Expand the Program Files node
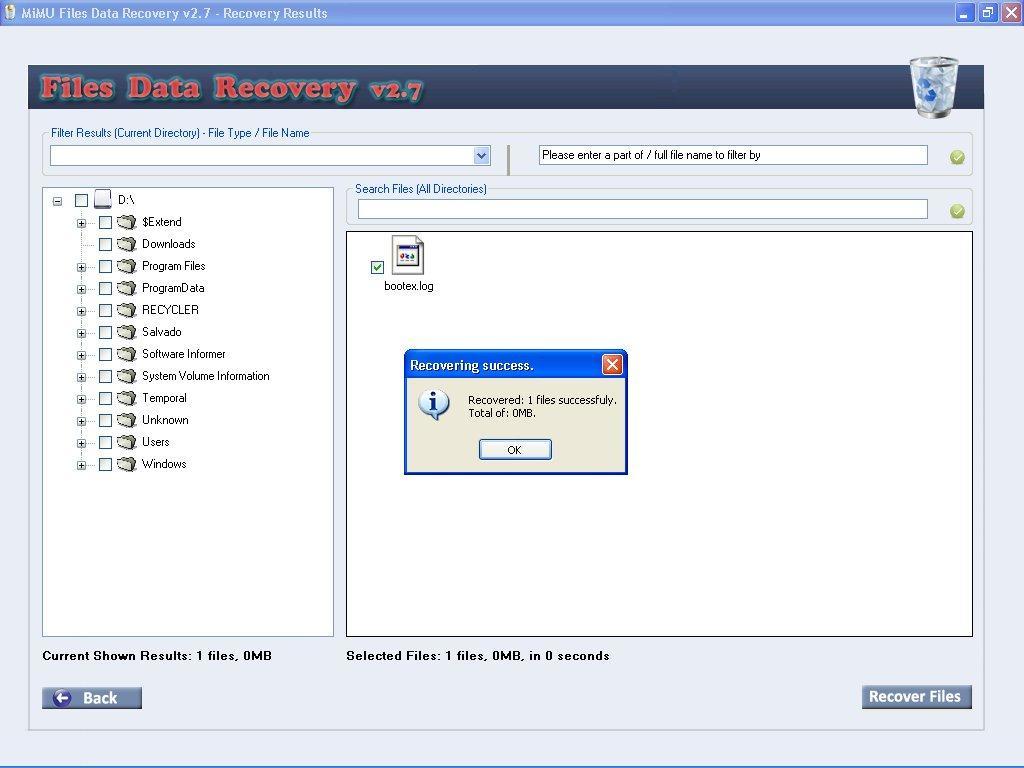The image size is (1024, 768). coord(81,267)
